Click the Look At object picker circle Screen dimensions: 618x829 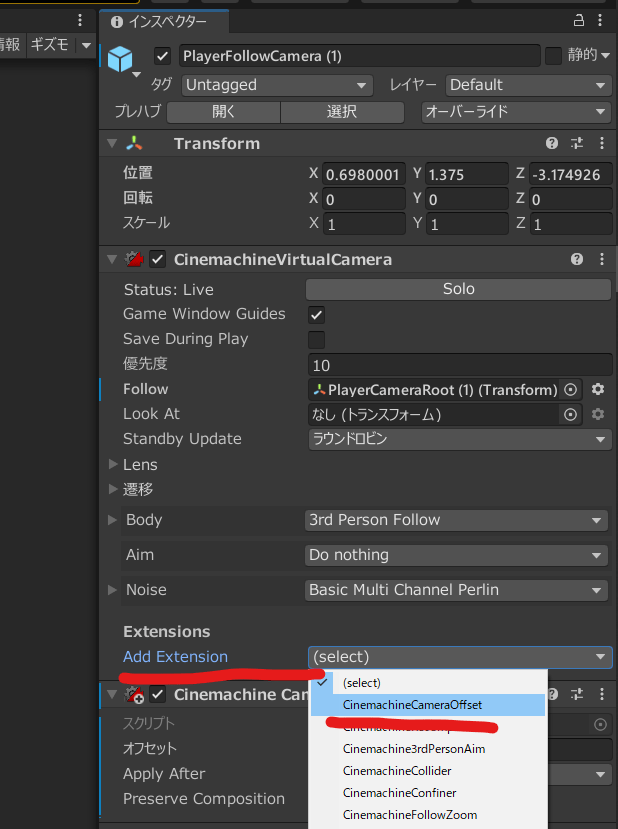[570, 414]
